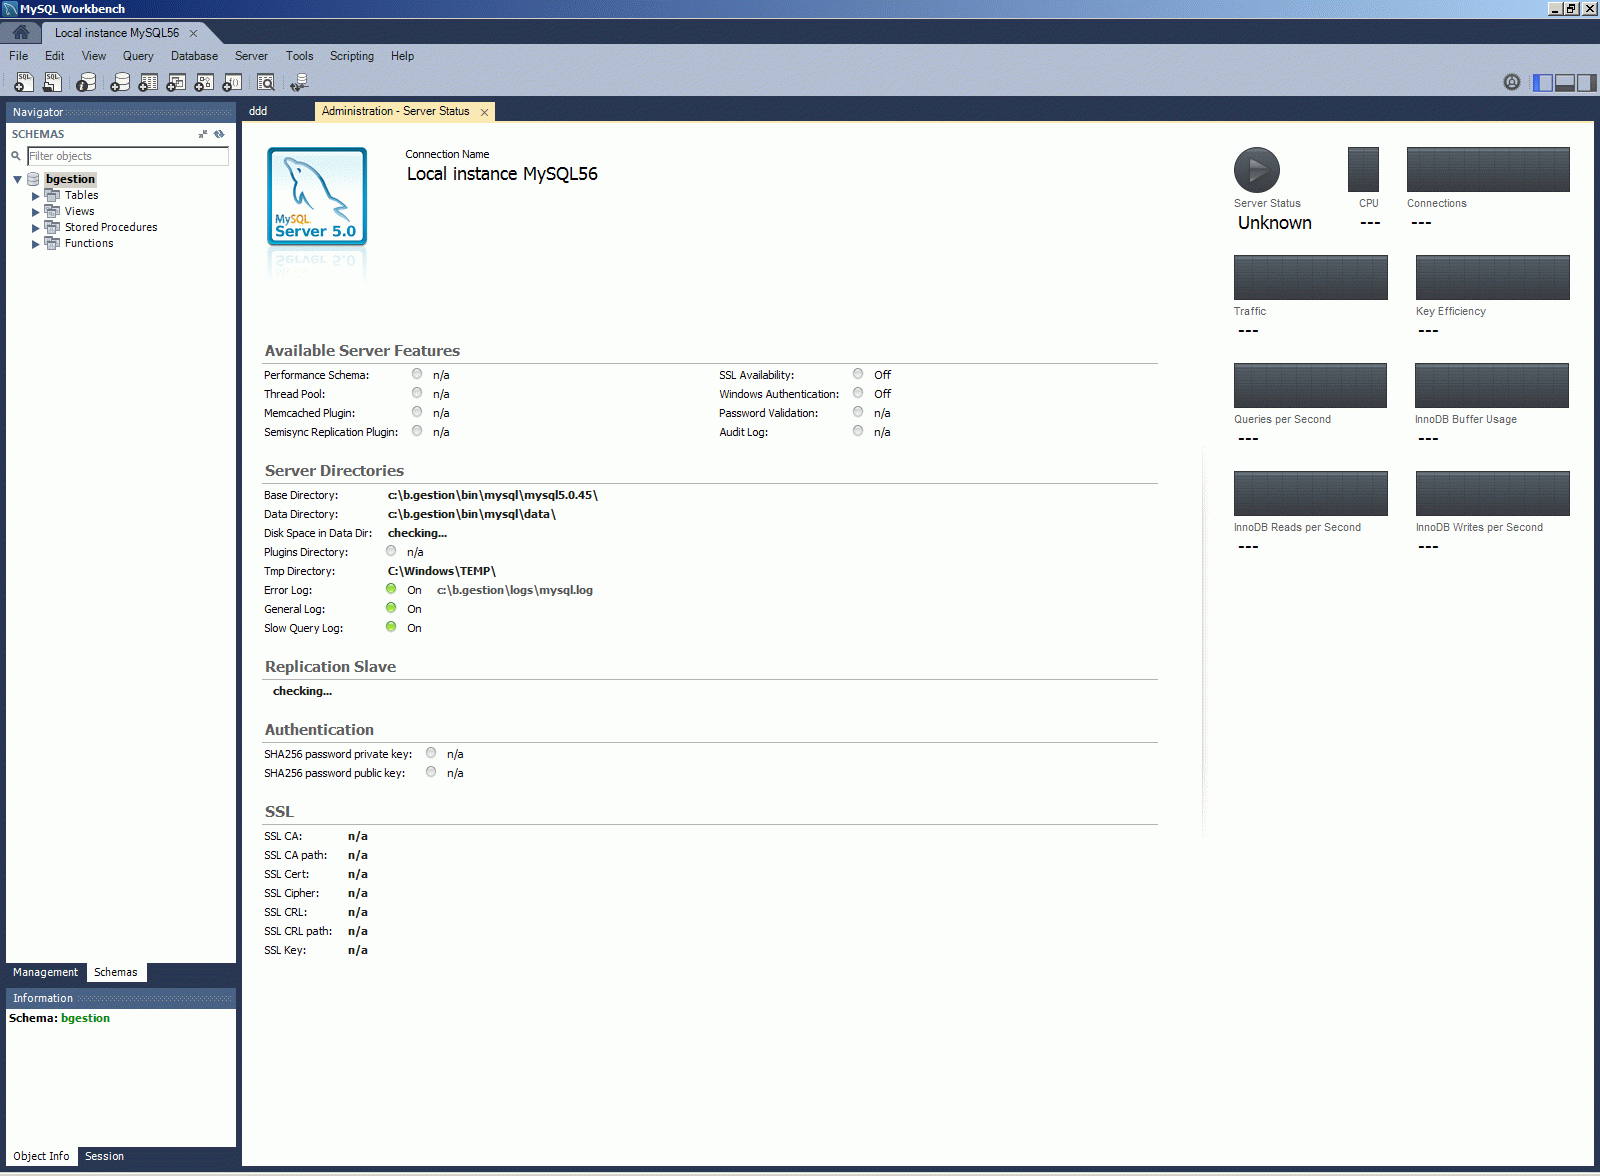Collapse all schemas with the shrink icon
Screen dimensions: 1600x1176
coord(204,134)
